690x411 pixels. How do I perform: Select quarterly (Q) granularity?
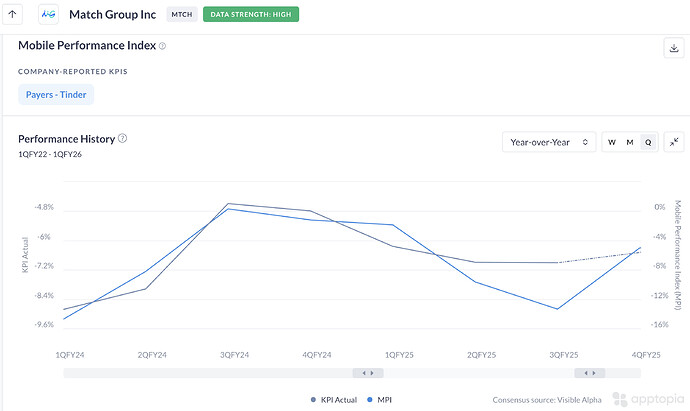[647, 142]
